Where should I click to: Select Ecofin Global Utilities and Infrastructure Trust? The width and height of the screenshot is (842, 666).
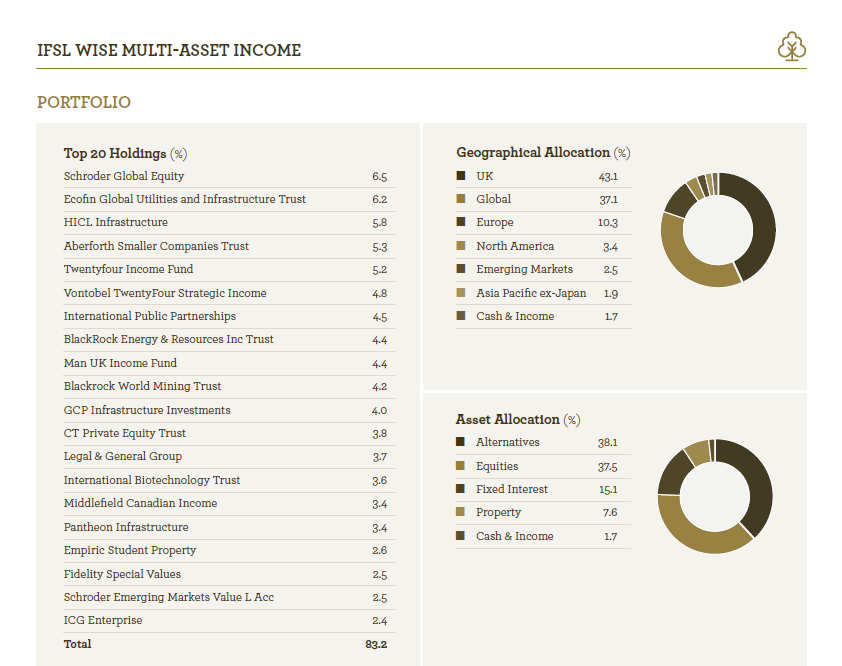pos(229,199)
